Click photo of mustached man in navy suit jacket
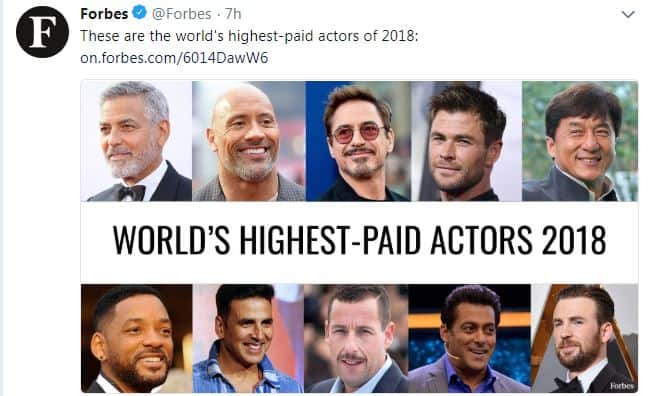The image size is (650, 396). click(356, 338)
